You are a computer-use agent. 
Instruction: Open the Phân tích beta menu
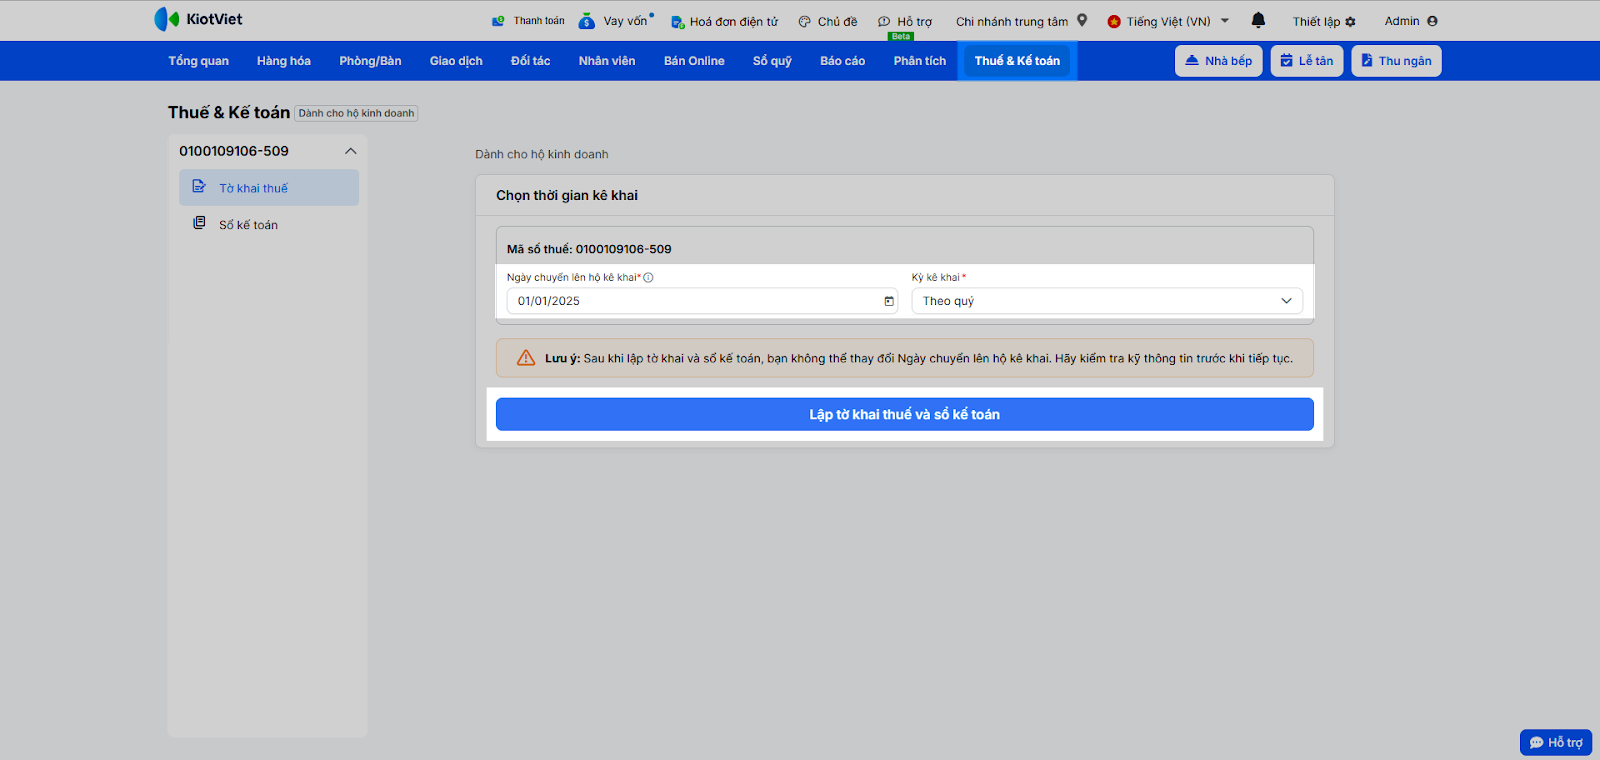[920, 61]
